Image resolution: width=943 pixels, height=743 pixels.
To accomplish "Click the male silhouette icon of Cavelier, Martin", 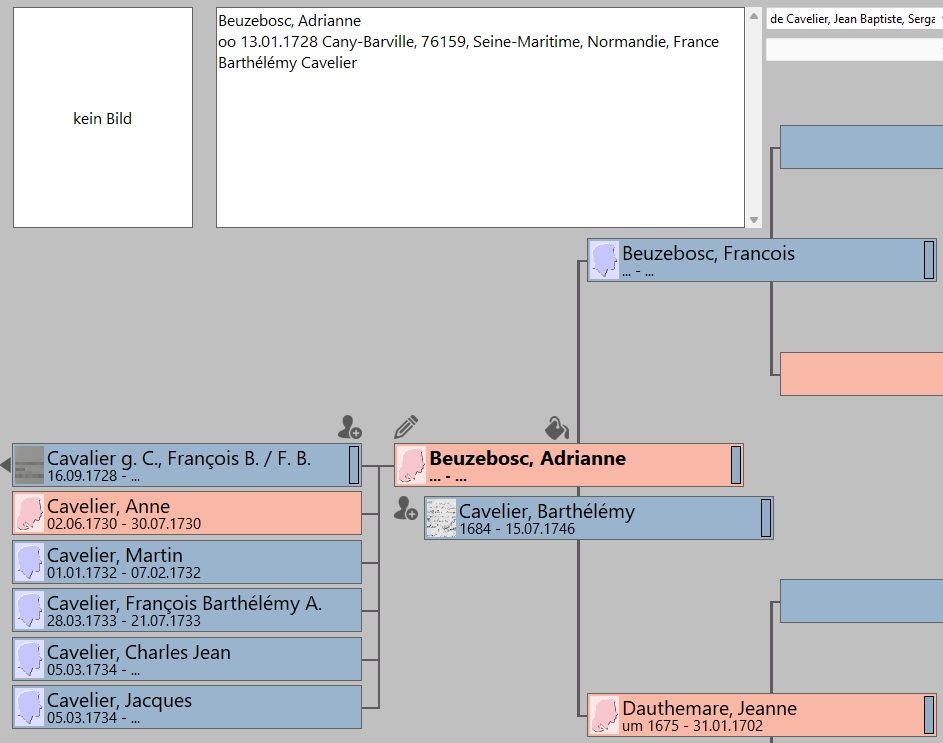I will (29, 562).
